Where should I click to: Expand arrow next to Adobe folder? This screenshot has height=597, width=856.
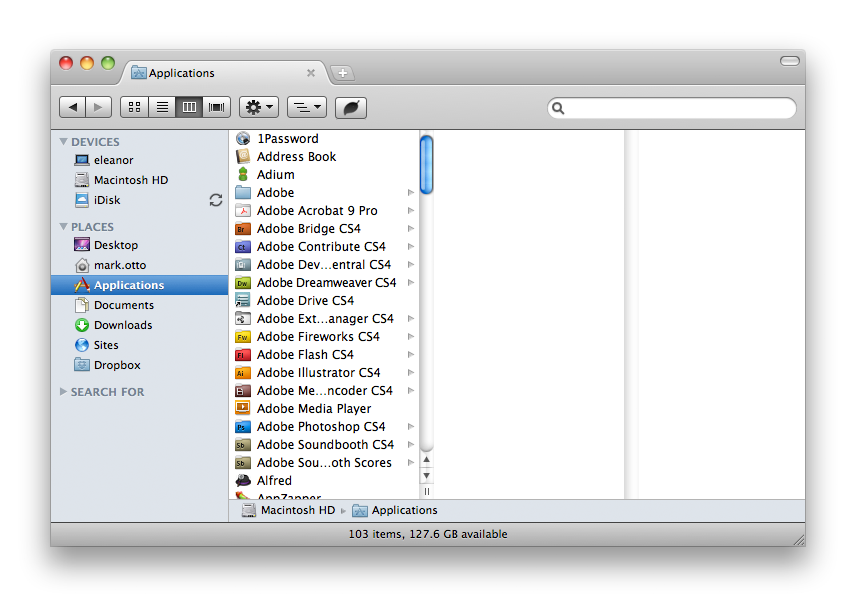(x=411, y=193)
